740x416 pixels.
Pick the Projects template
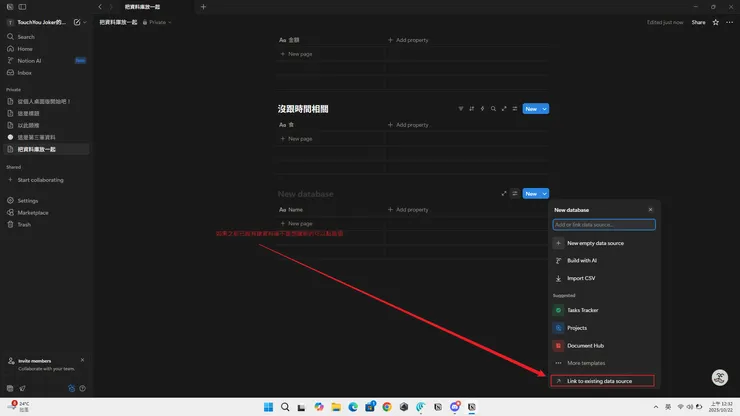pos(604,328)
